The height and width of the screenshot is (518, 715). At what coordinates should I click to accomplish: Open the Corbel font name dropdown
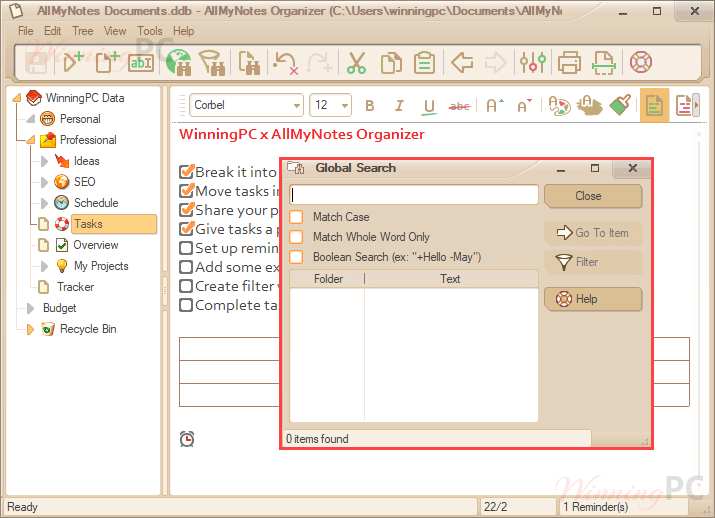[297, 106]
